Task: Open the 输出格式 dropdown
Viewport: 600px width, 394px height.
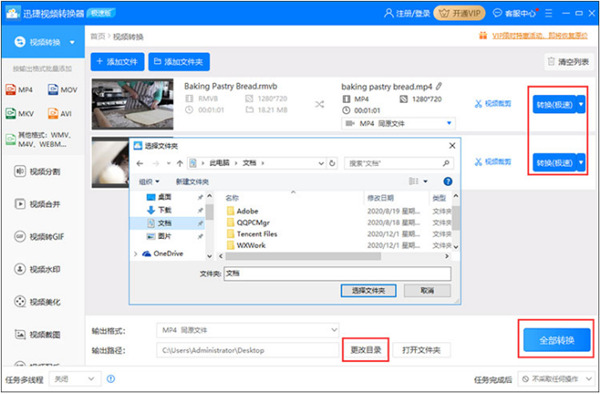Action: click(x=248, y=330)
